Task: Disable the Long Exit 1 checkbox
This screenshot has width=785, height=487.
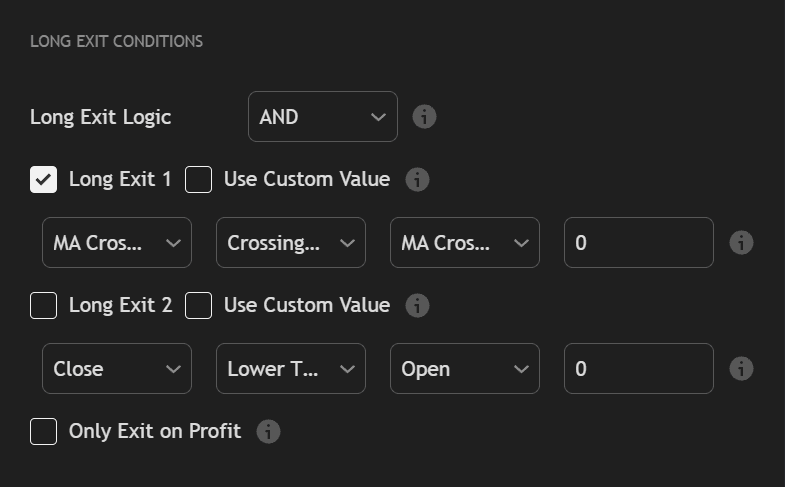Action: pyautogui.click(x=44, y=180)
